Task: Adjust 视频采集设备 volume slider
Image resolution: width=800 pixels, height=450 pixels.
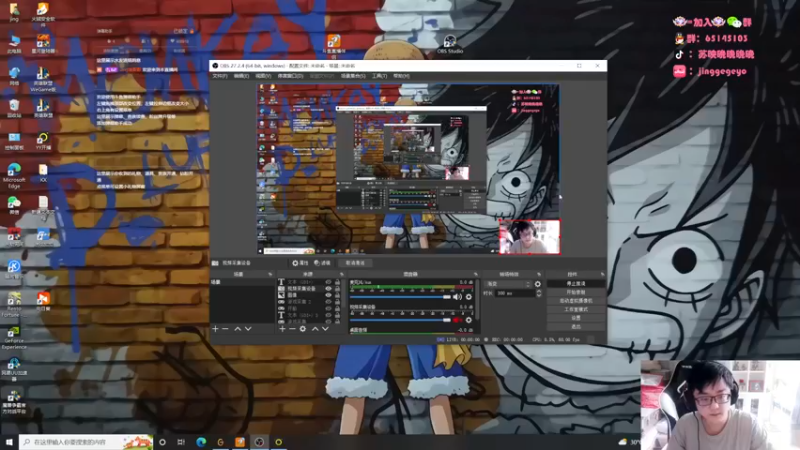Action: pos(401,320)
